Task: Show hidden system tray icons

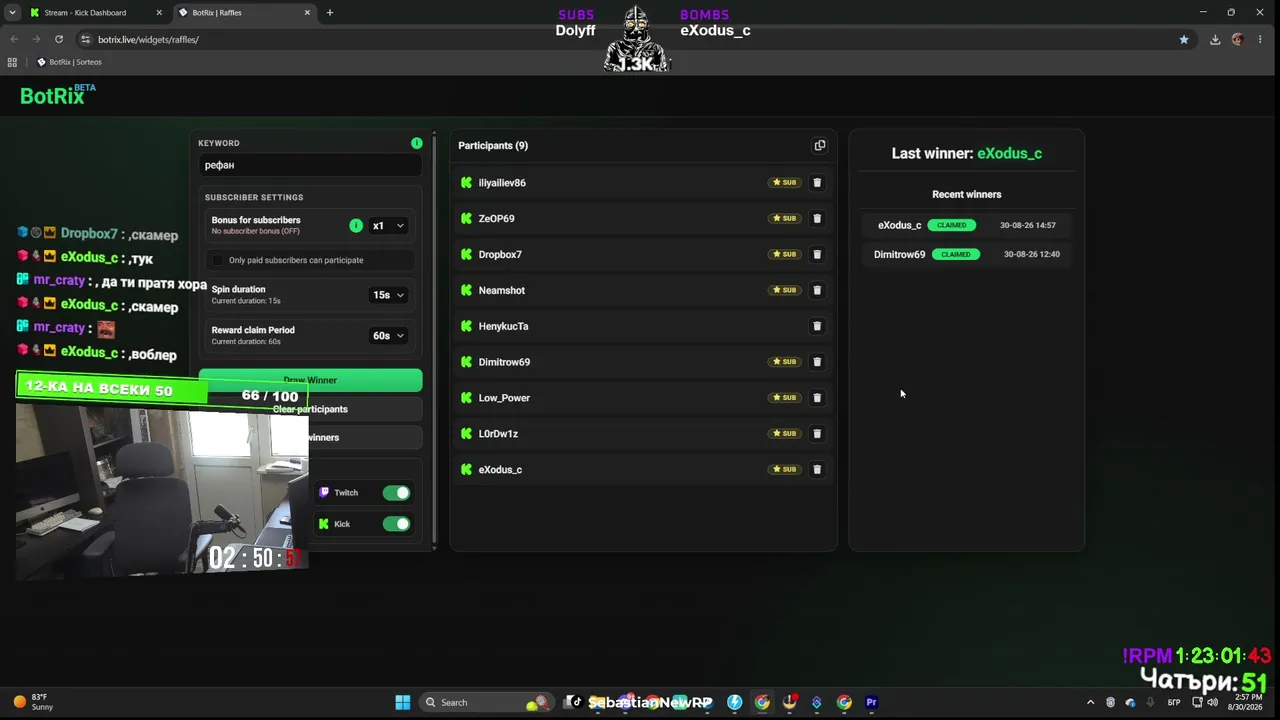Action: coord(1090,703)
